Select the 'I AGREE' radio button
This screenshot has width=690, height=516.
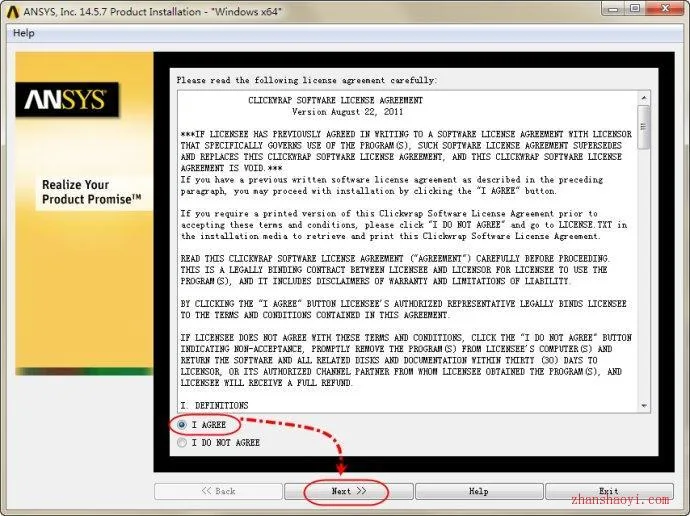point(182,425)
